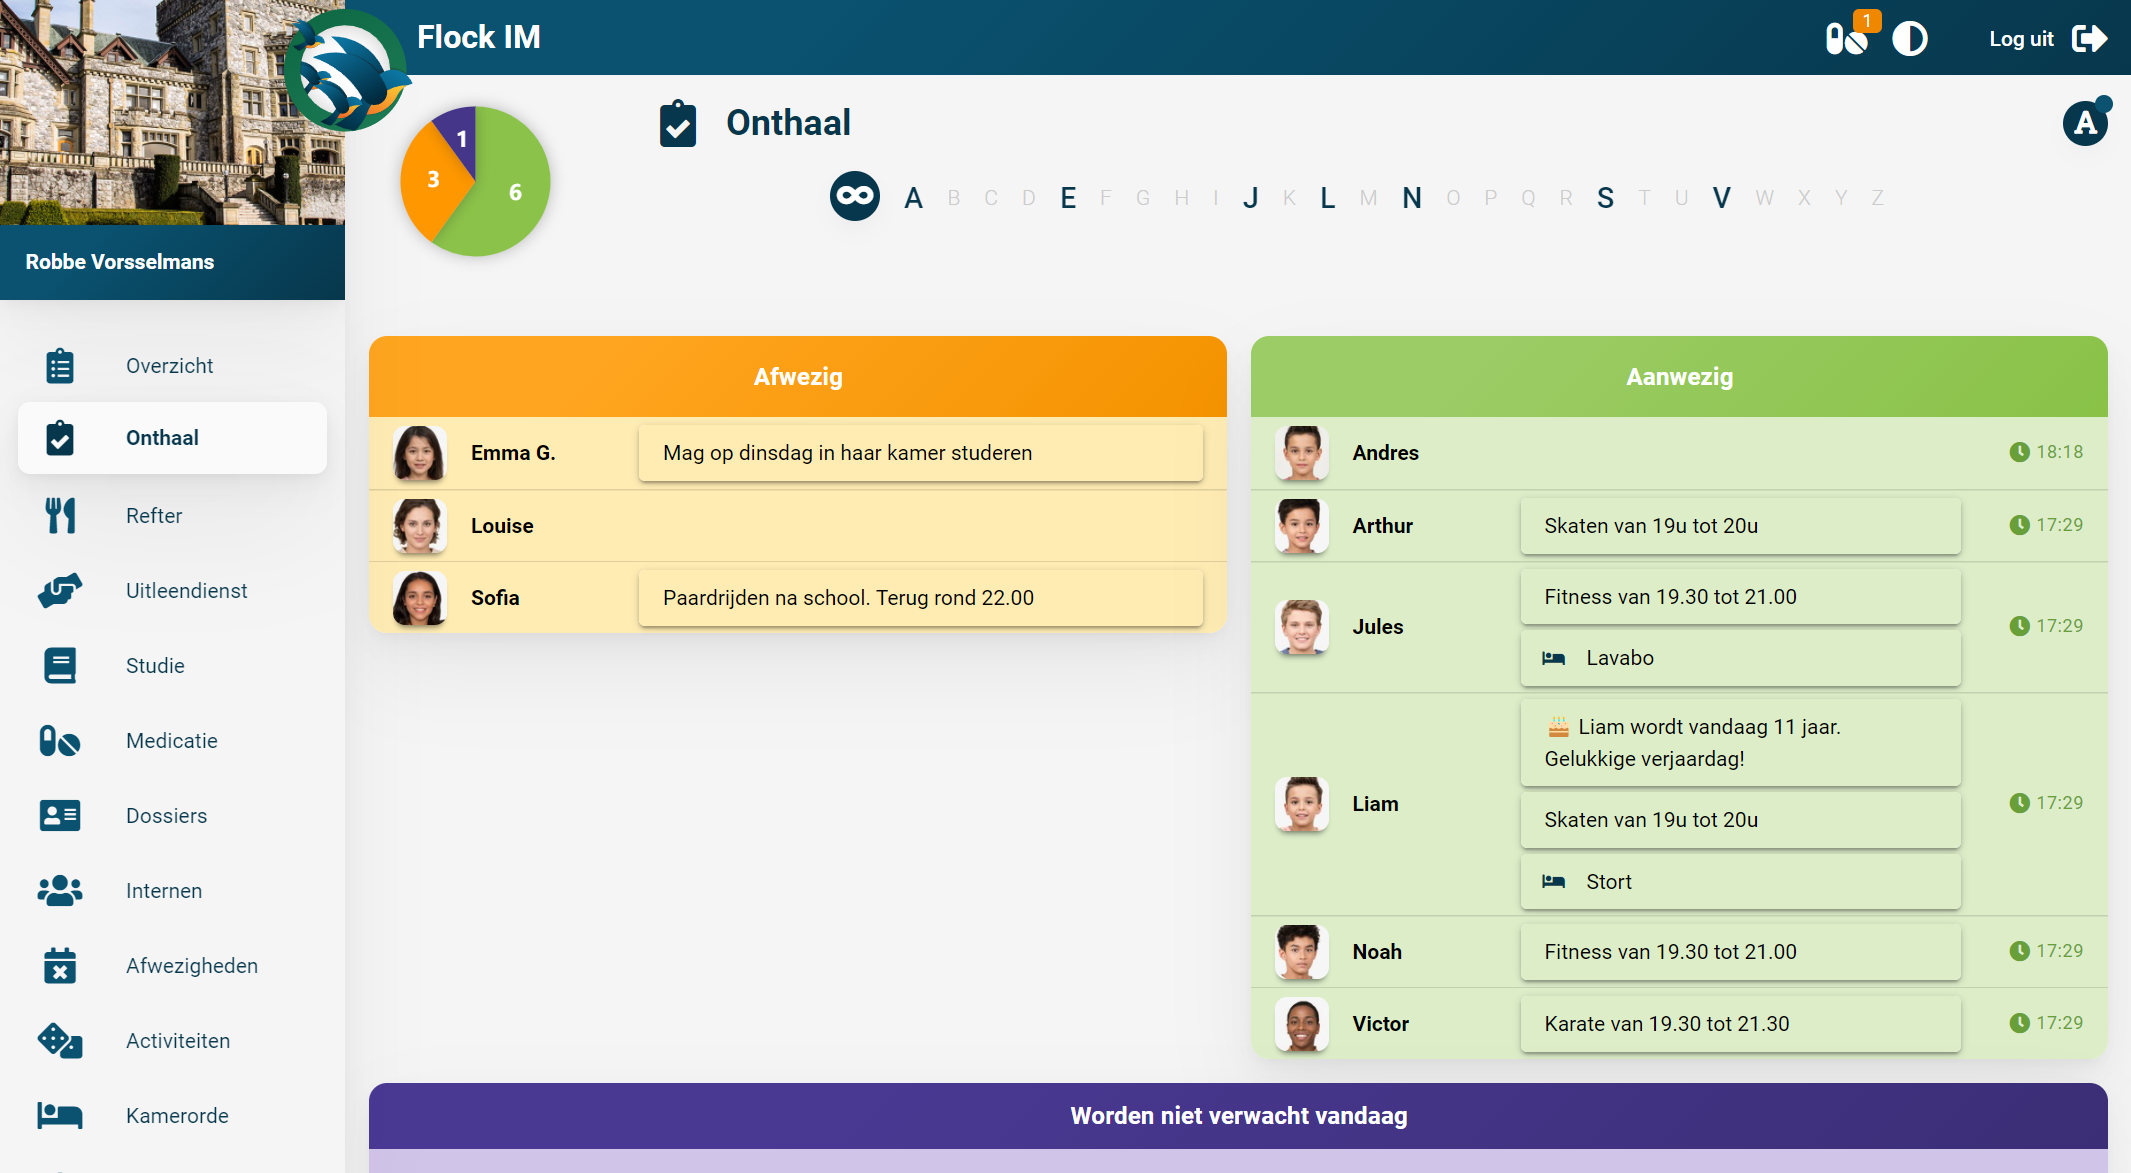
Task: Filter names by letter J
Action: pos(1250,198)
